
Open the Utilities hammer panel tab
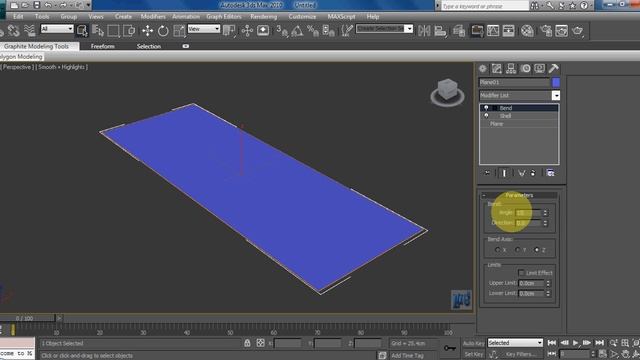click(x=553, y=69)
